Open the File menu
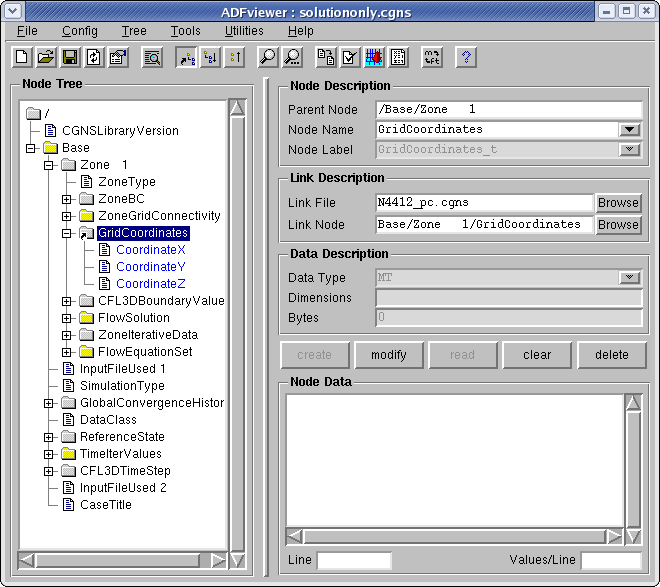This screenshot has width=660, height=587. (27, 31)
